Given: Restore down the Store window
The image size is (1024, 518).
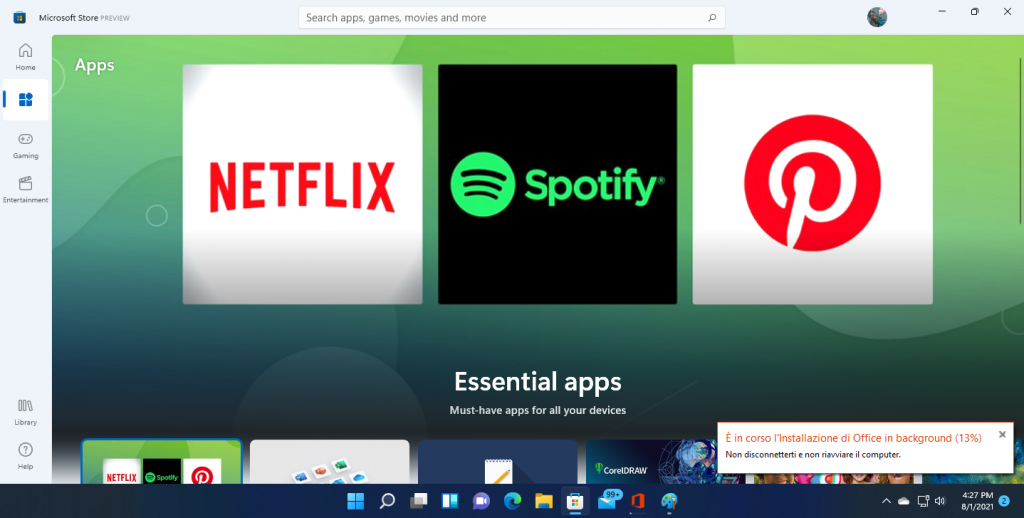Looking at the screenshot, I should [x=974, y=11].
